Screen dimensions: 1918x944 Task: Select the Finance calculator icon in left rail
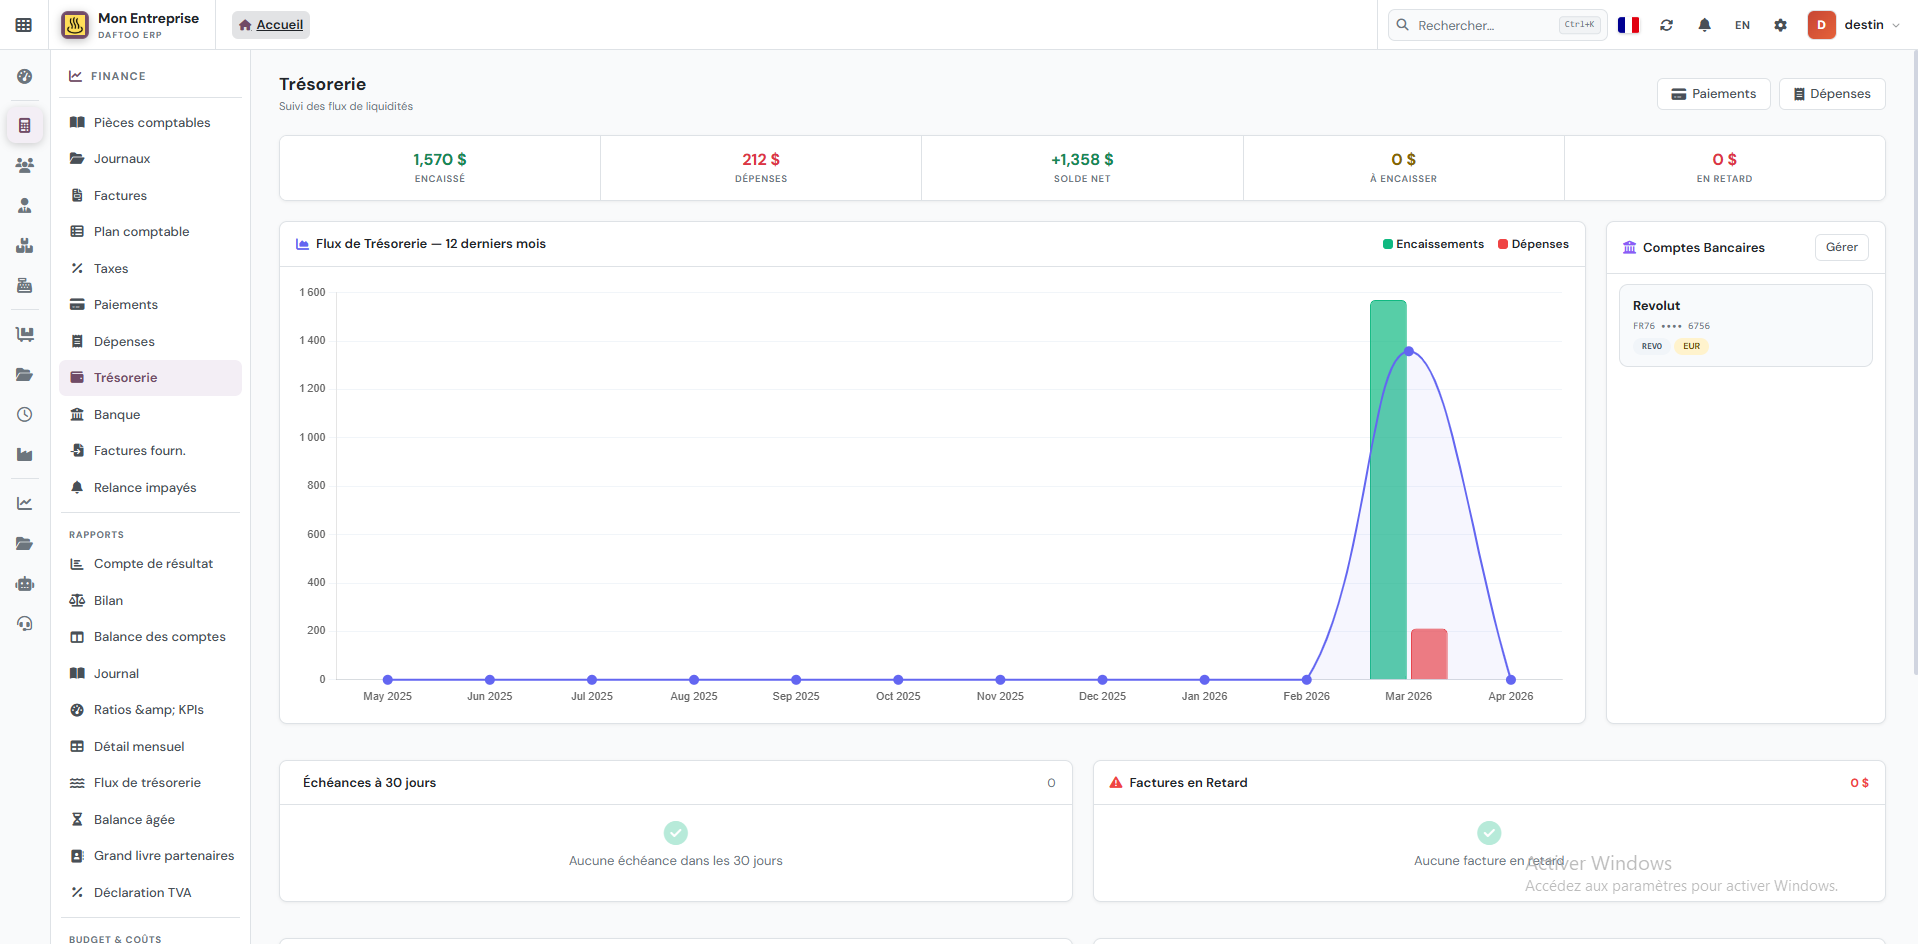tap(24, 124)
